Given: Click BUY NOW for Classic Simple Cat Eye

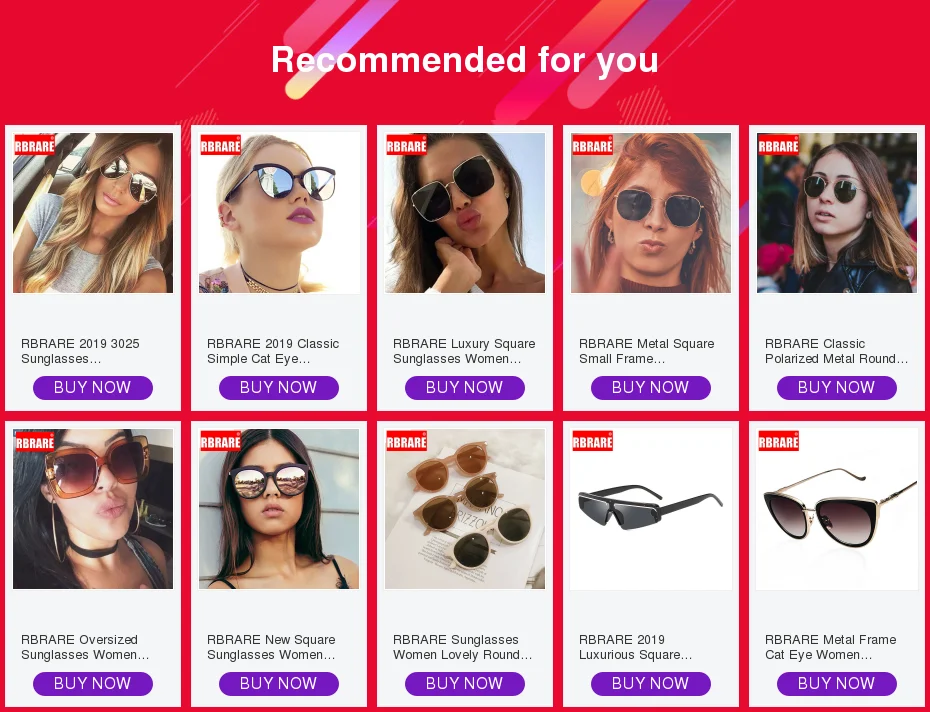Looking at the screenshot, I should pos(279,387).
